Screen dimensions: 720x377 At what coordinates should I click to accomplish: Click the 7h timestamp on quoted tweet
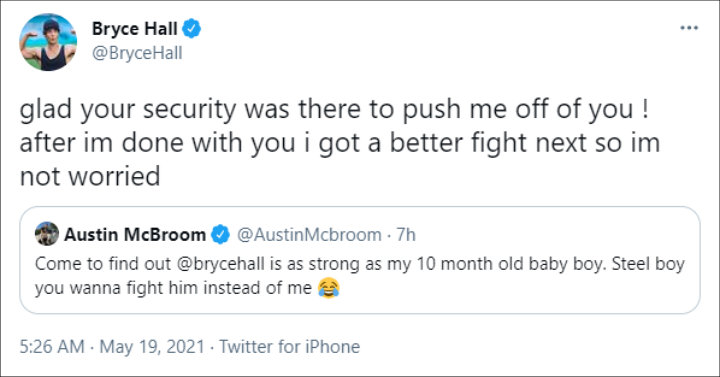(x=406, y=235)
